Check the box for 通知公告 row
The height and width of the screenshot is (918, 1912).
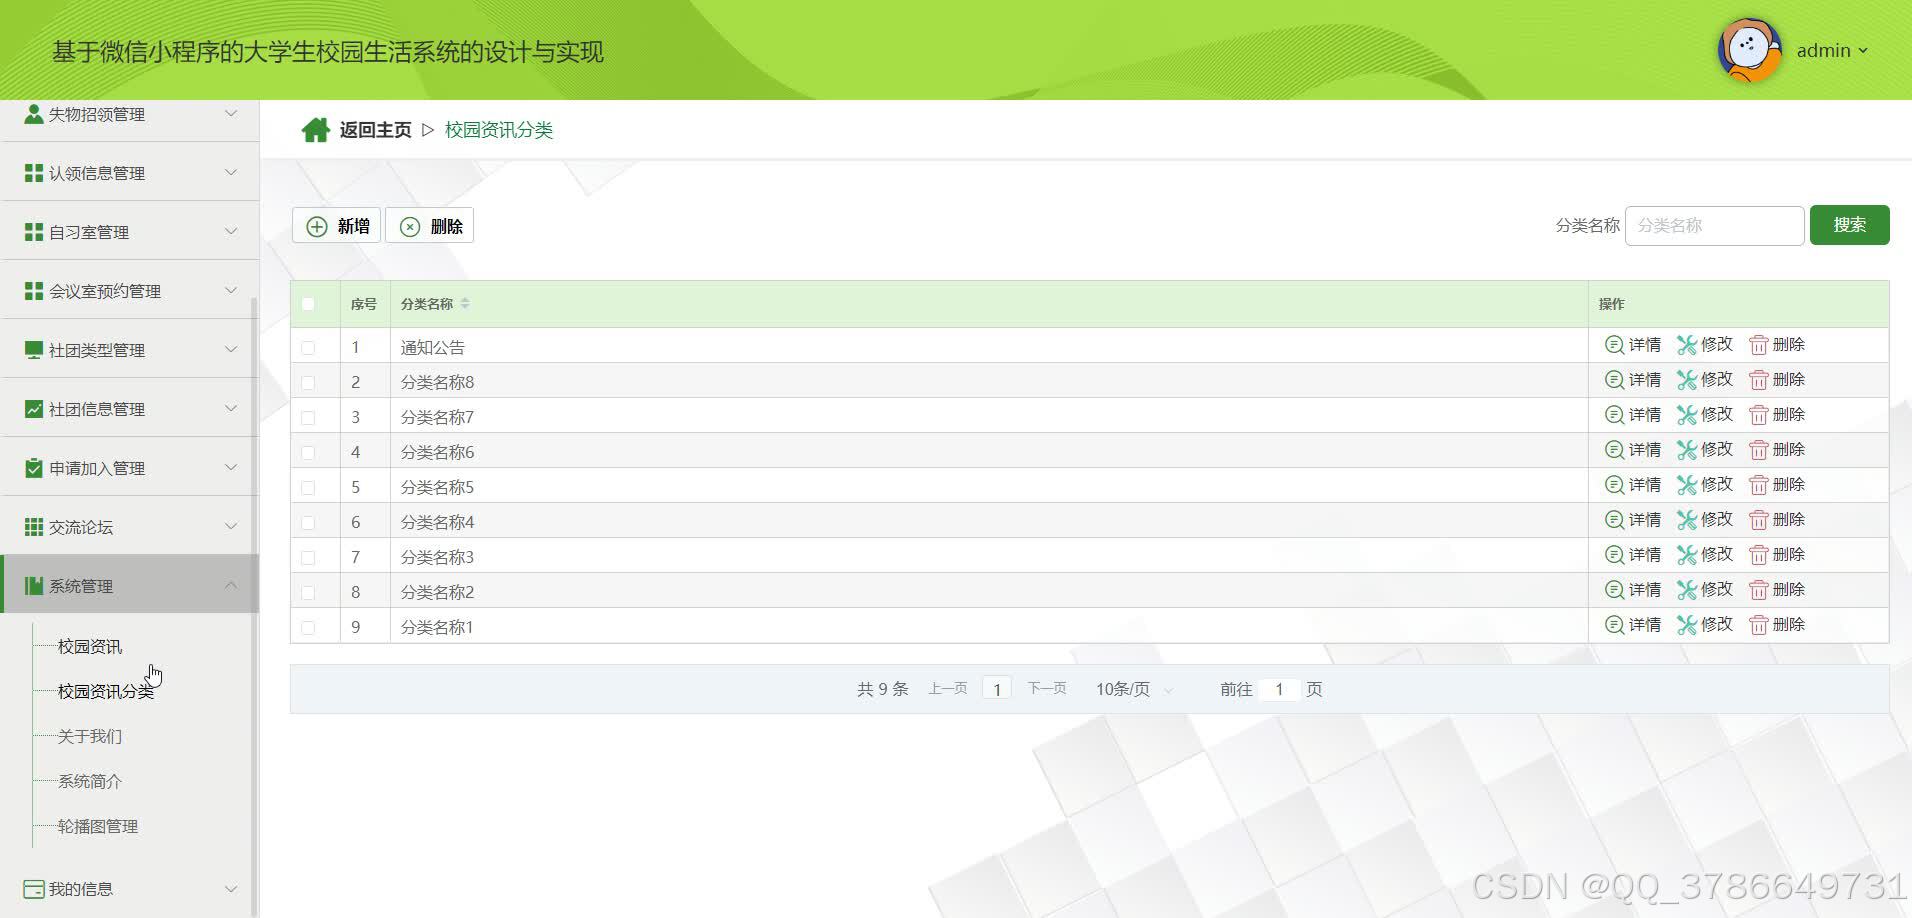[308, 348]
